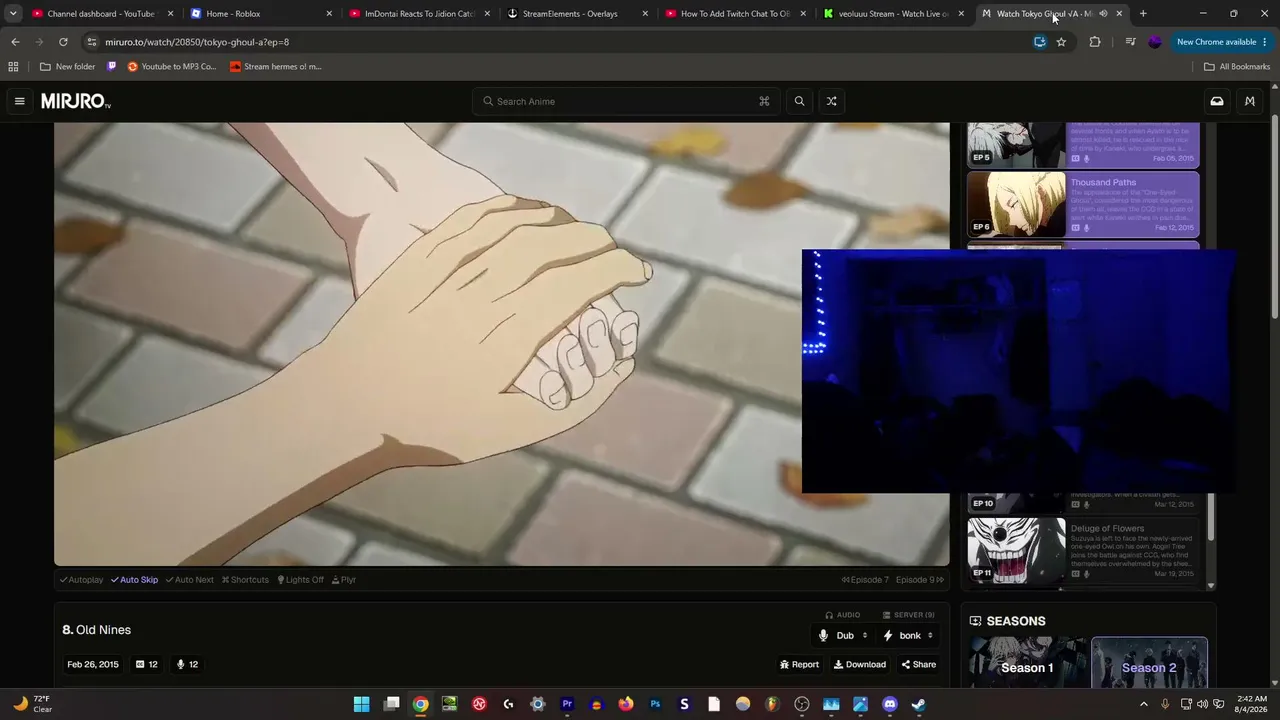Open the bonk server dropdown
The height and width of the screenshot is (720, 1280).
point(909,636)
